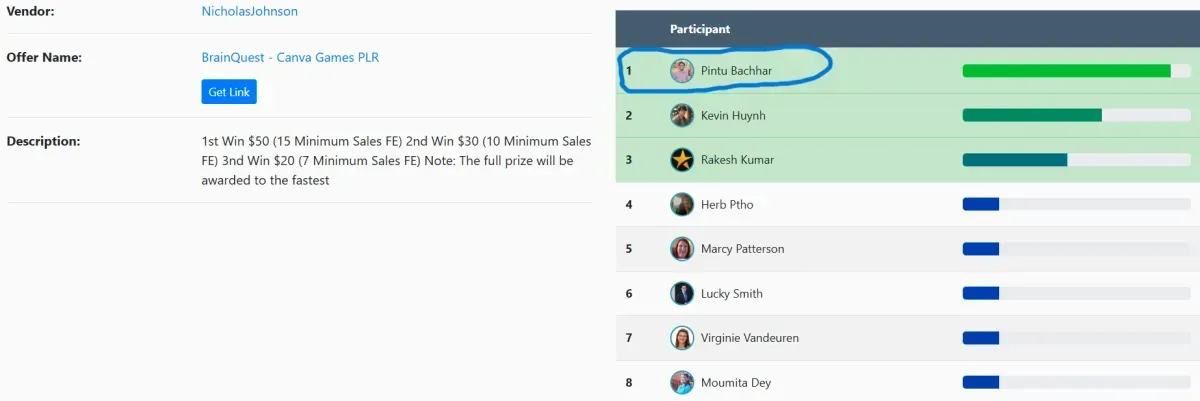Click Pintu Bachhar's avatar icon
The height and width of the screenshot is (401, 1200).
[x=682, y=71]
